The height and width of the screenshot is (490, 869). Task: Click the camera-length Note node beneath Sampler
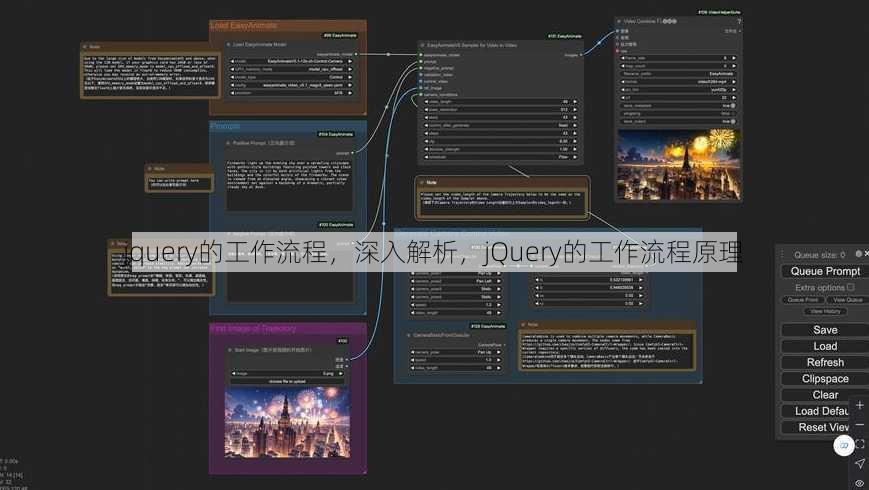[502, 198]
